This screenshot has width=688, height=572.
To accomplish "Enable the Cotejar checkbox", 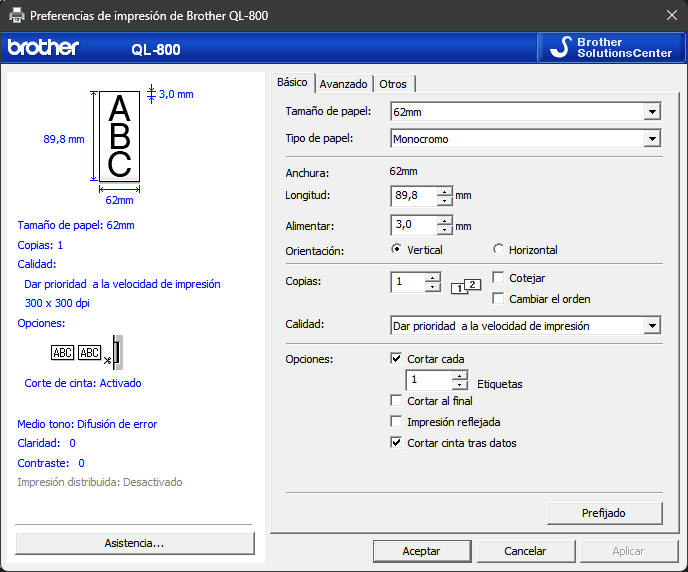I will point(498,278).
